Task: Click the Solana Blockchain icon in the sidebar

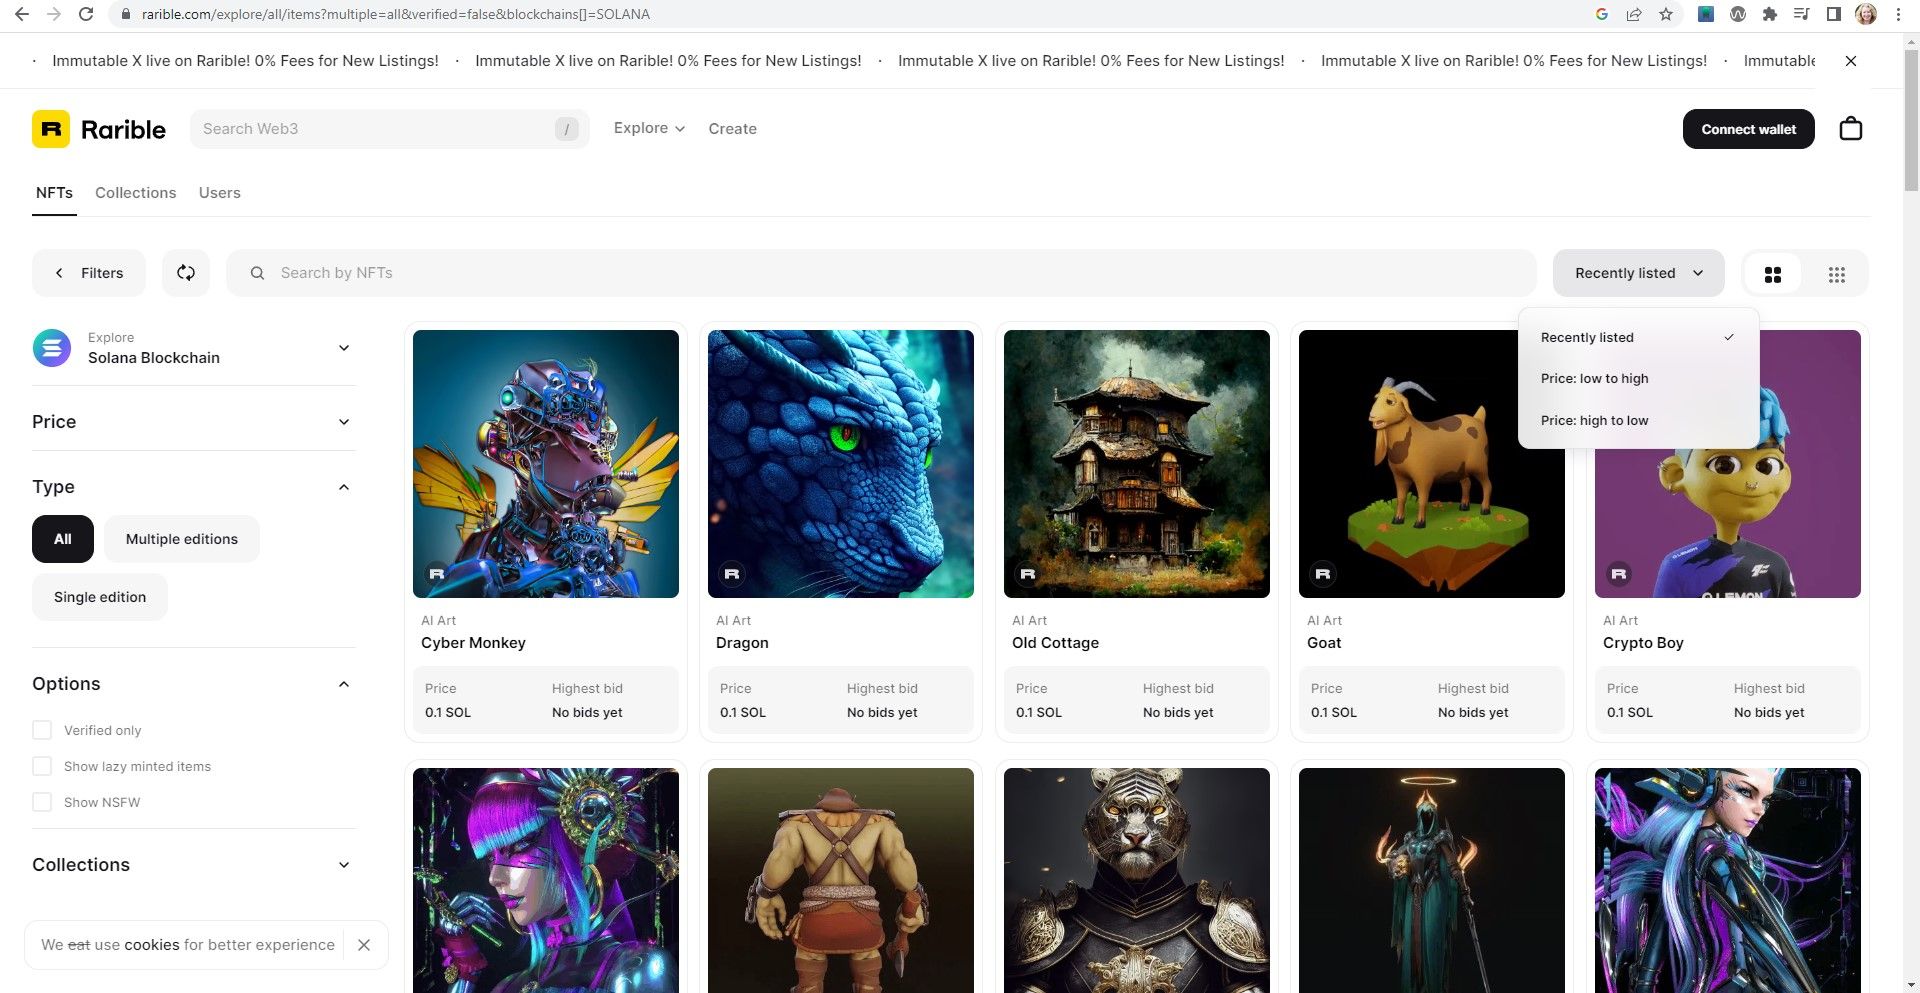Action: [x=52, y=347]
